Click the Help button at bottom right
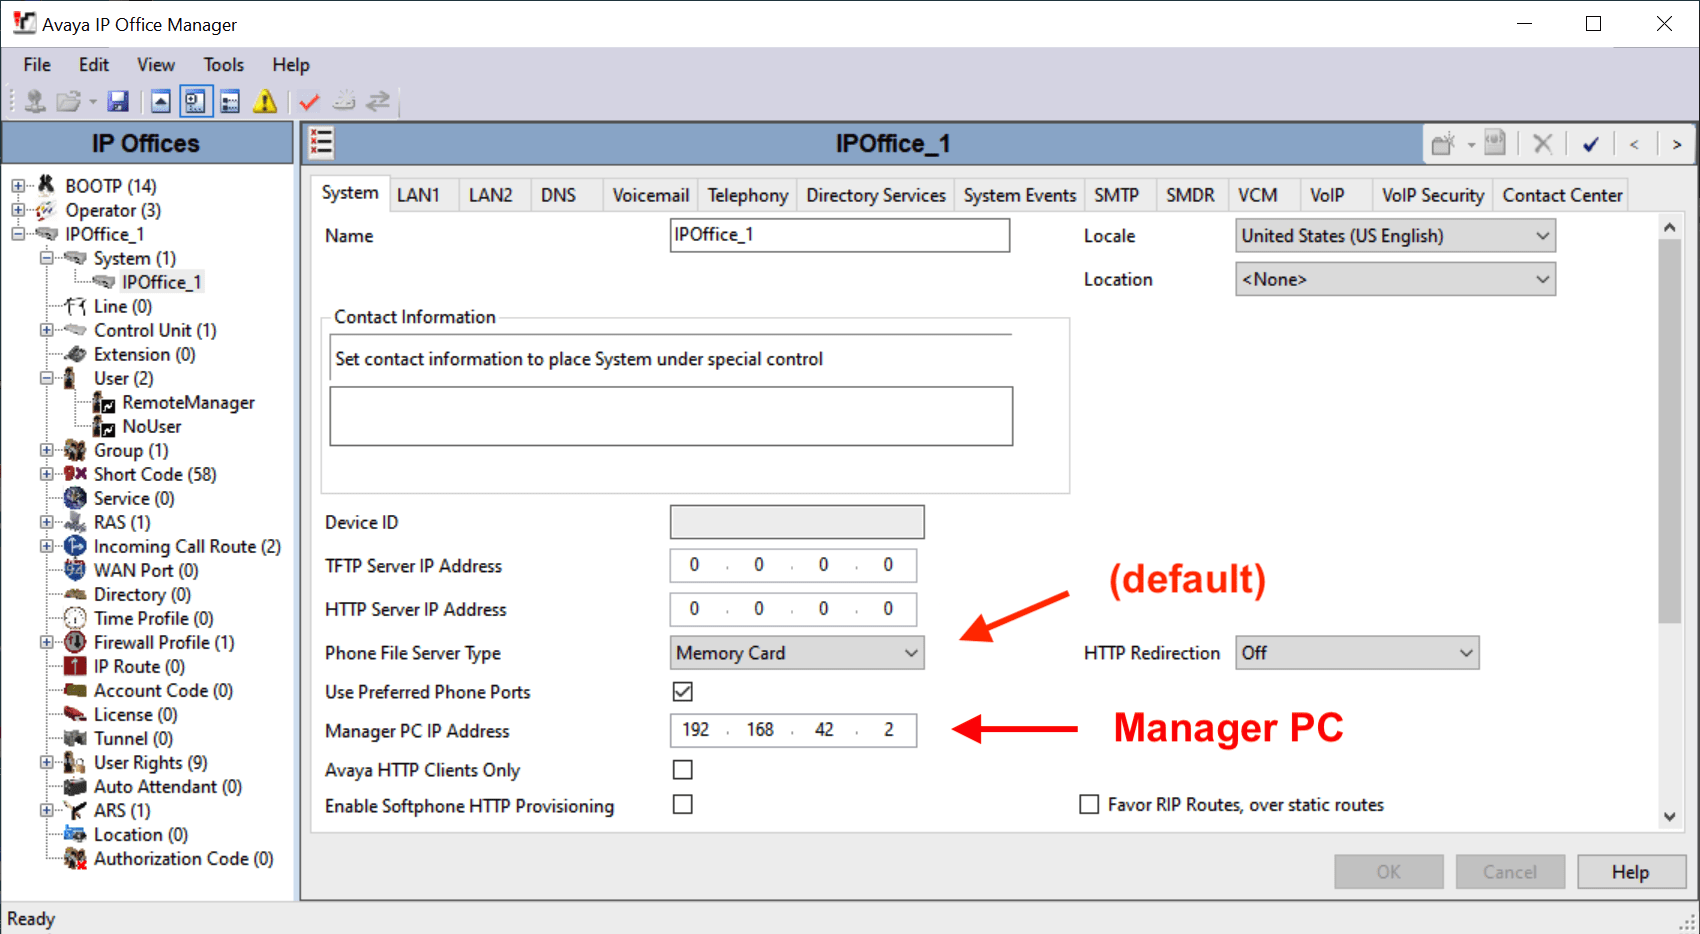Screen dimensions: 1700x934 1631,871
